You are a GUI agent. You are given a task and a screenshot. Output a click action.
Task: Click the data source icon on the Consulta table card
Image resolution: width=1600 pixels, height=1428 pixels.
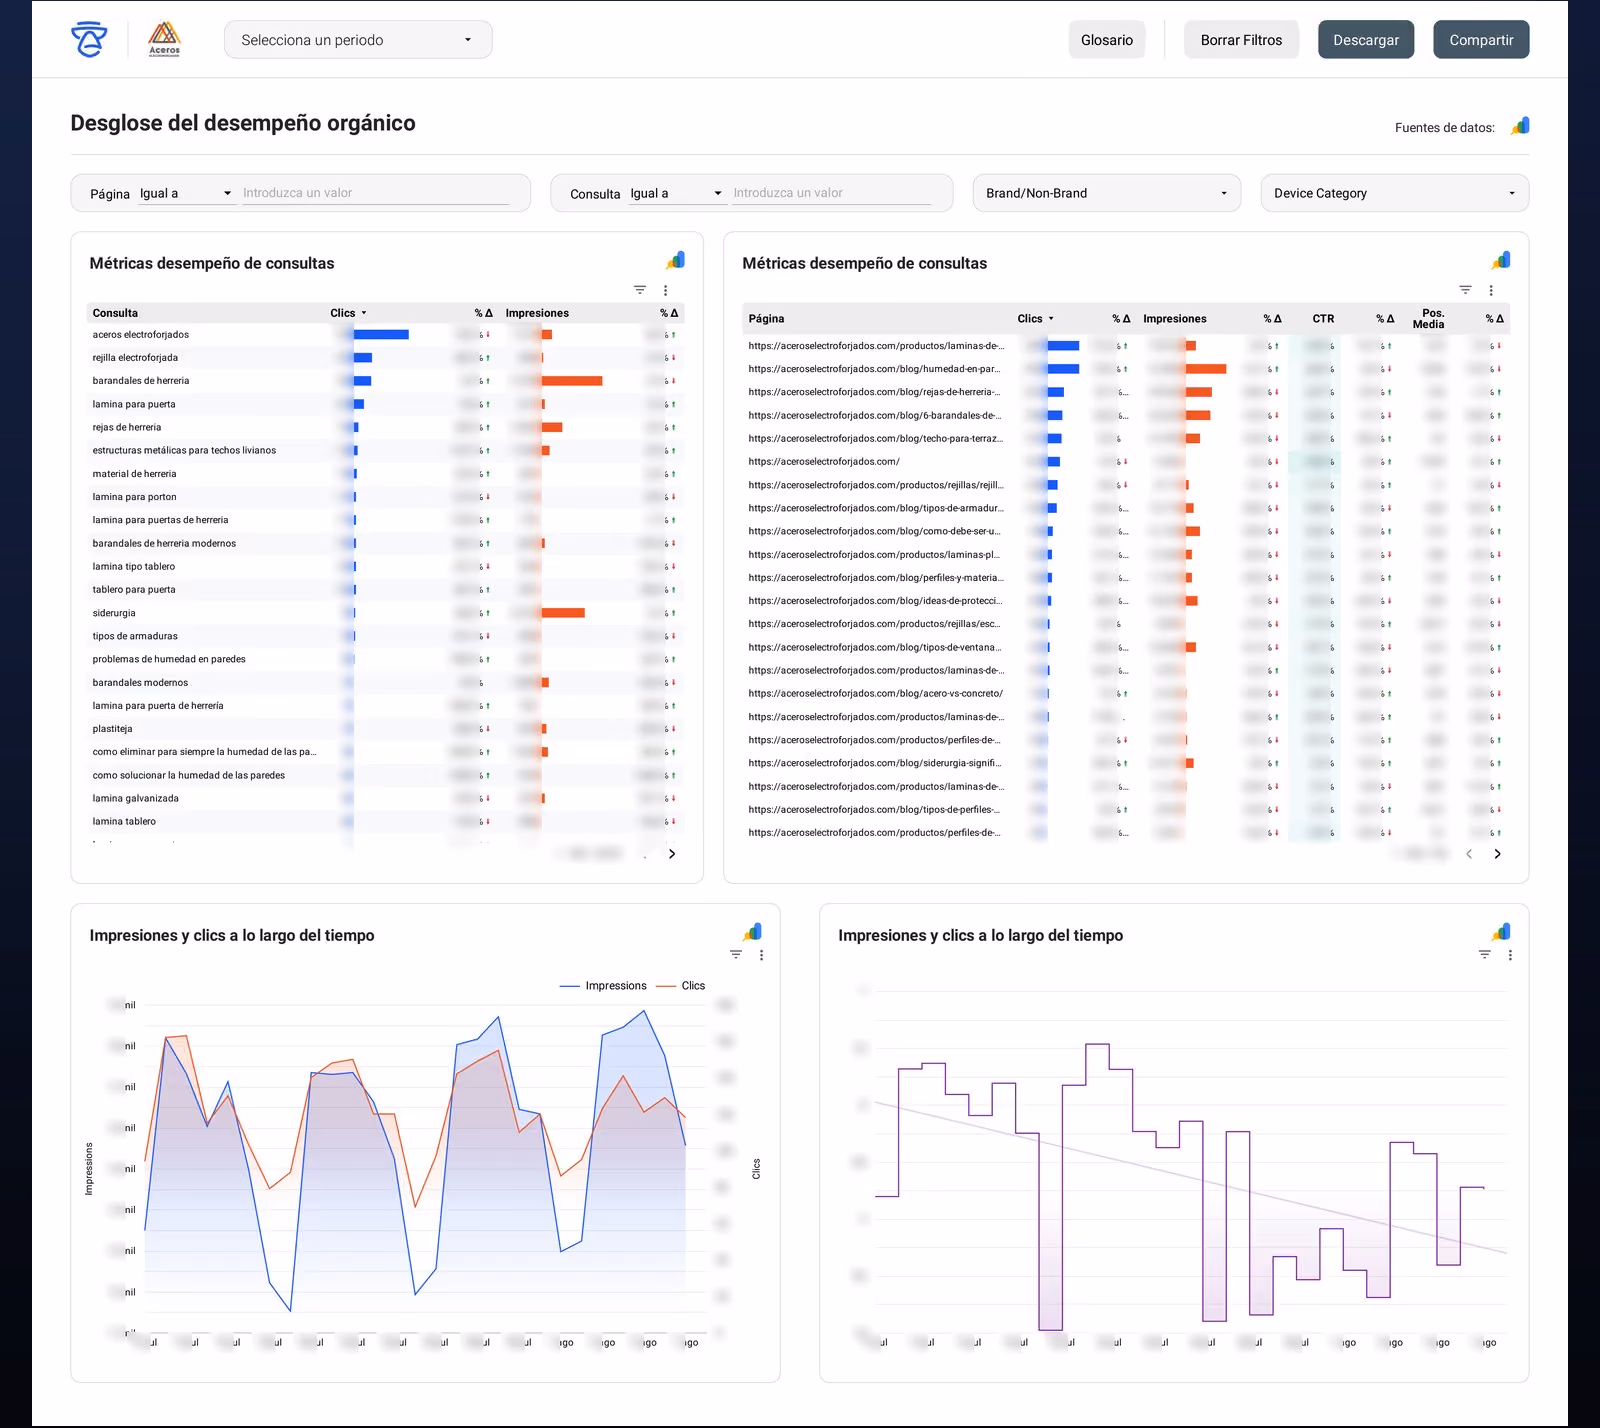[x=676, y=260]
